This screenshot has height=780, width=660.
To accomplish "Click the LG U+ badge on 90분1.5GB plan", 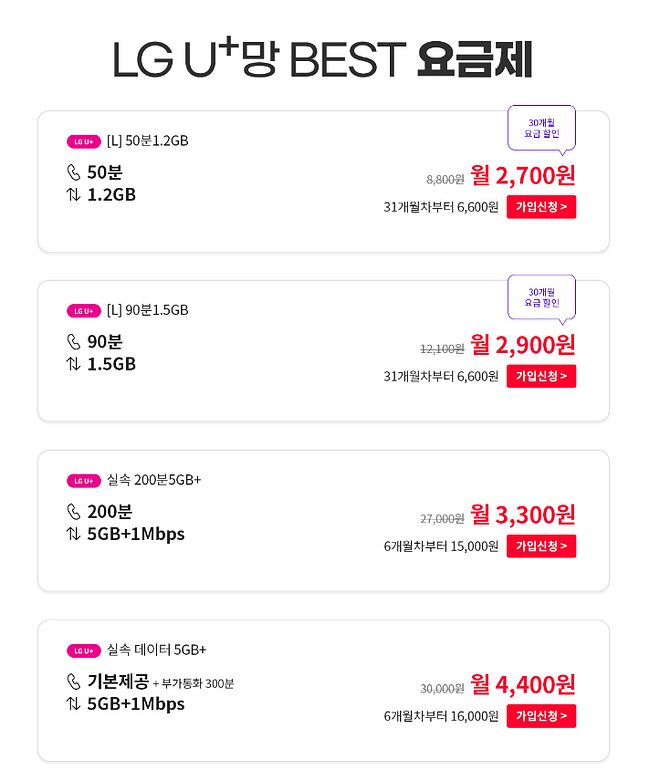I will [83, 311].
